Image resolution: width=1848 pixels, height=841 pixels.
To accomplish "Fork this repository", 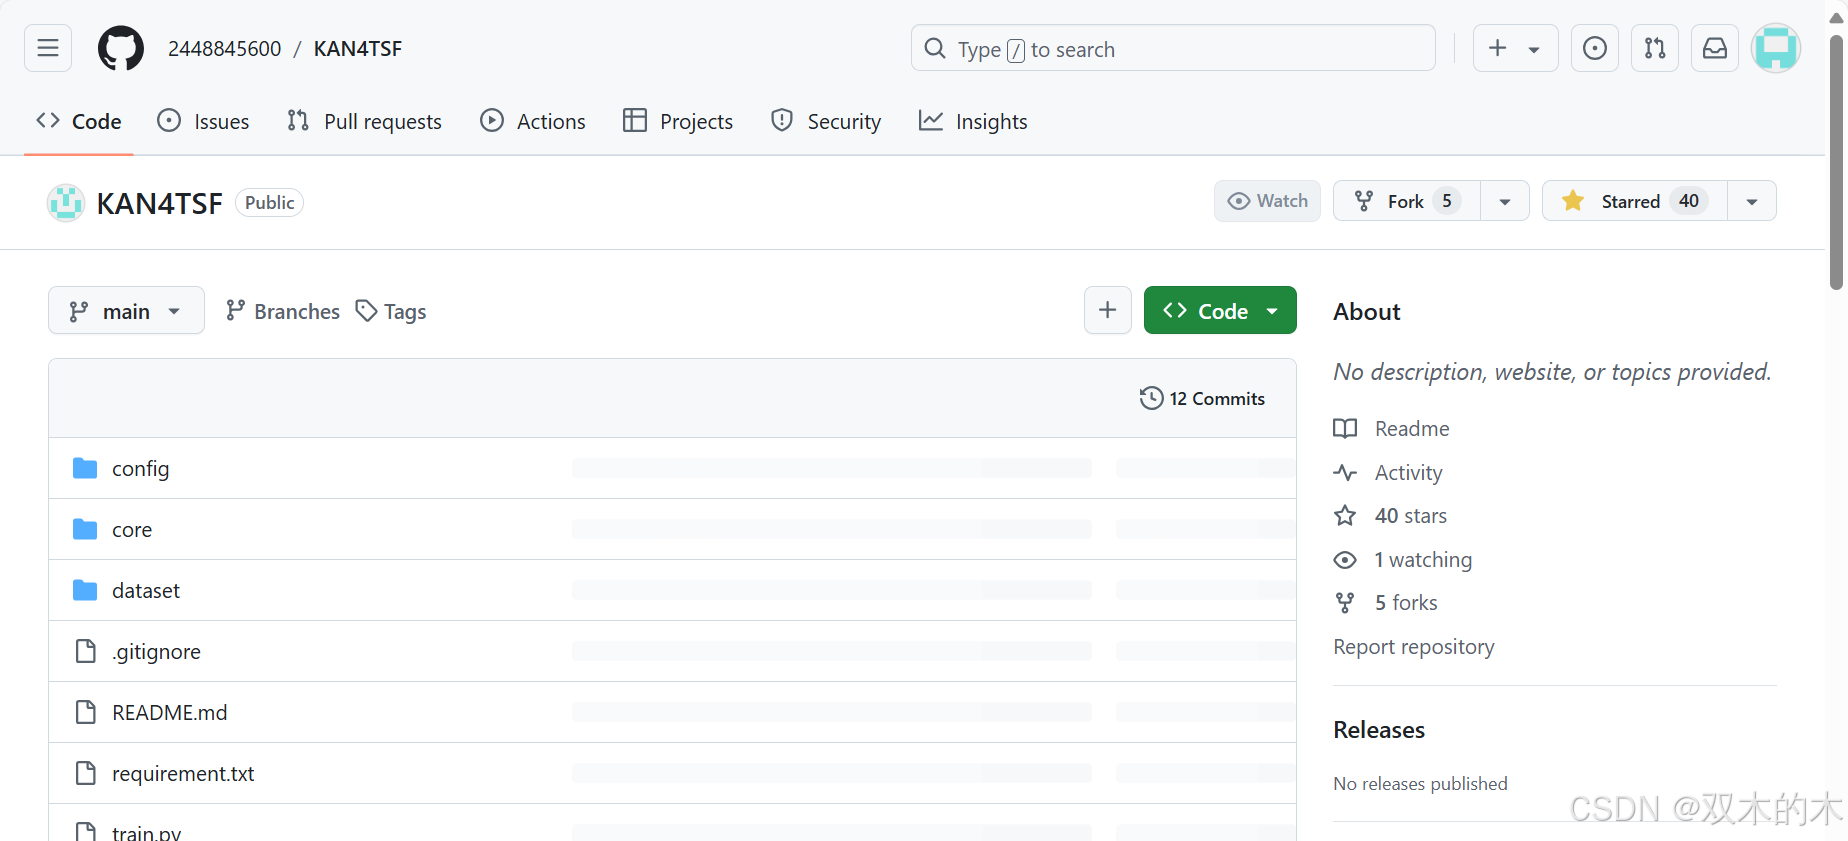I will click(x=1406, y=201).
